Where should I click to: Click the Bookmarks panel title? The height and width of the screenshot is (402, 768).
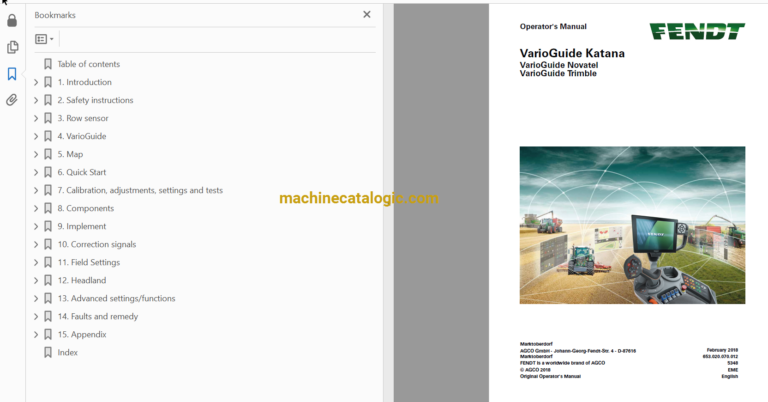[x=55, y=15]
